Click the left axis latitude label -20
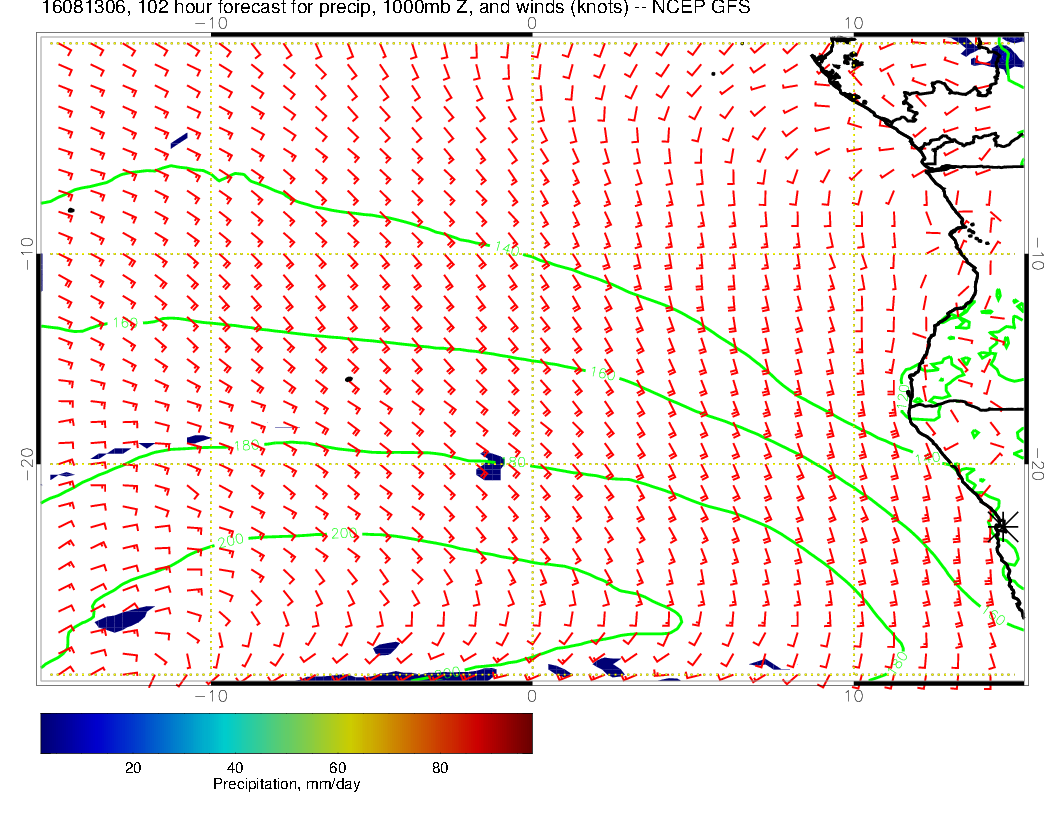The width and height of the screenshot is (1056, 816). [26, 463]
